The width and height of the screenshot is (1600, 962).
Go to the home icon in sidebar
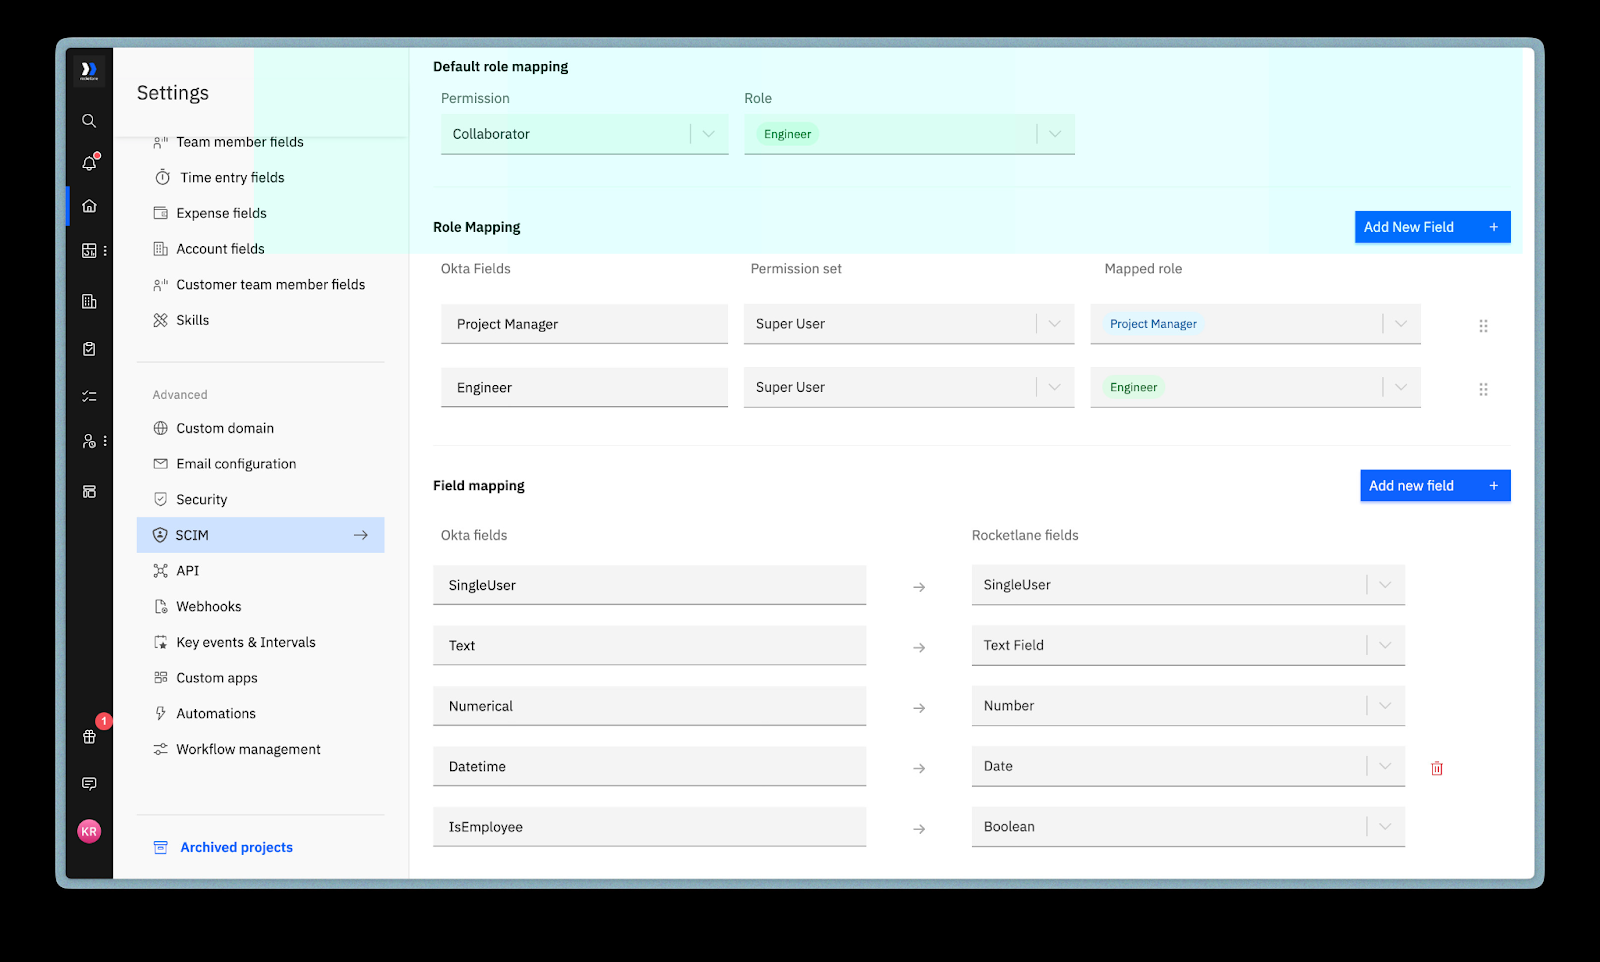pos(89,206)
